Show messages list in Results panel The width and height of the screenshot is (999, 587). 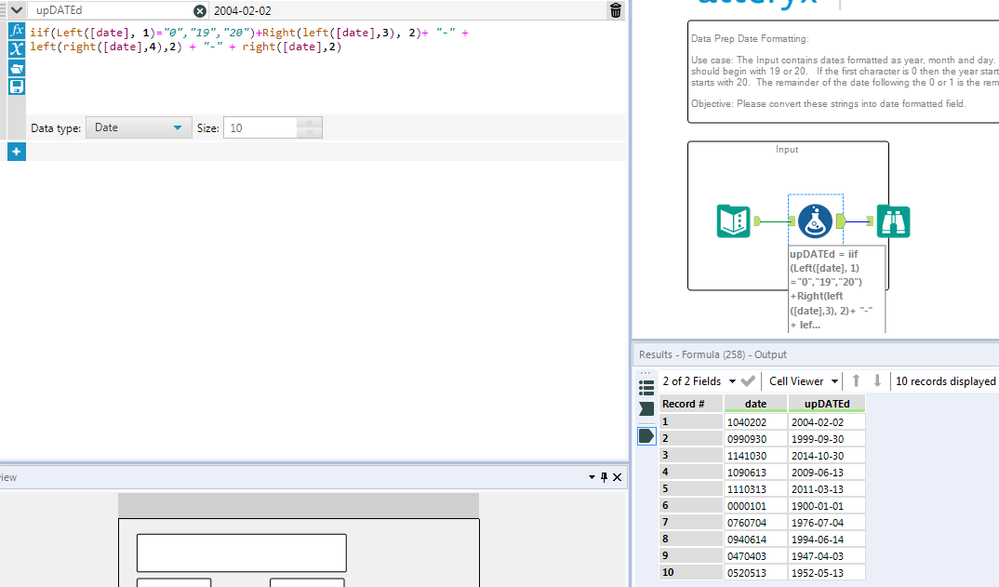646,388
